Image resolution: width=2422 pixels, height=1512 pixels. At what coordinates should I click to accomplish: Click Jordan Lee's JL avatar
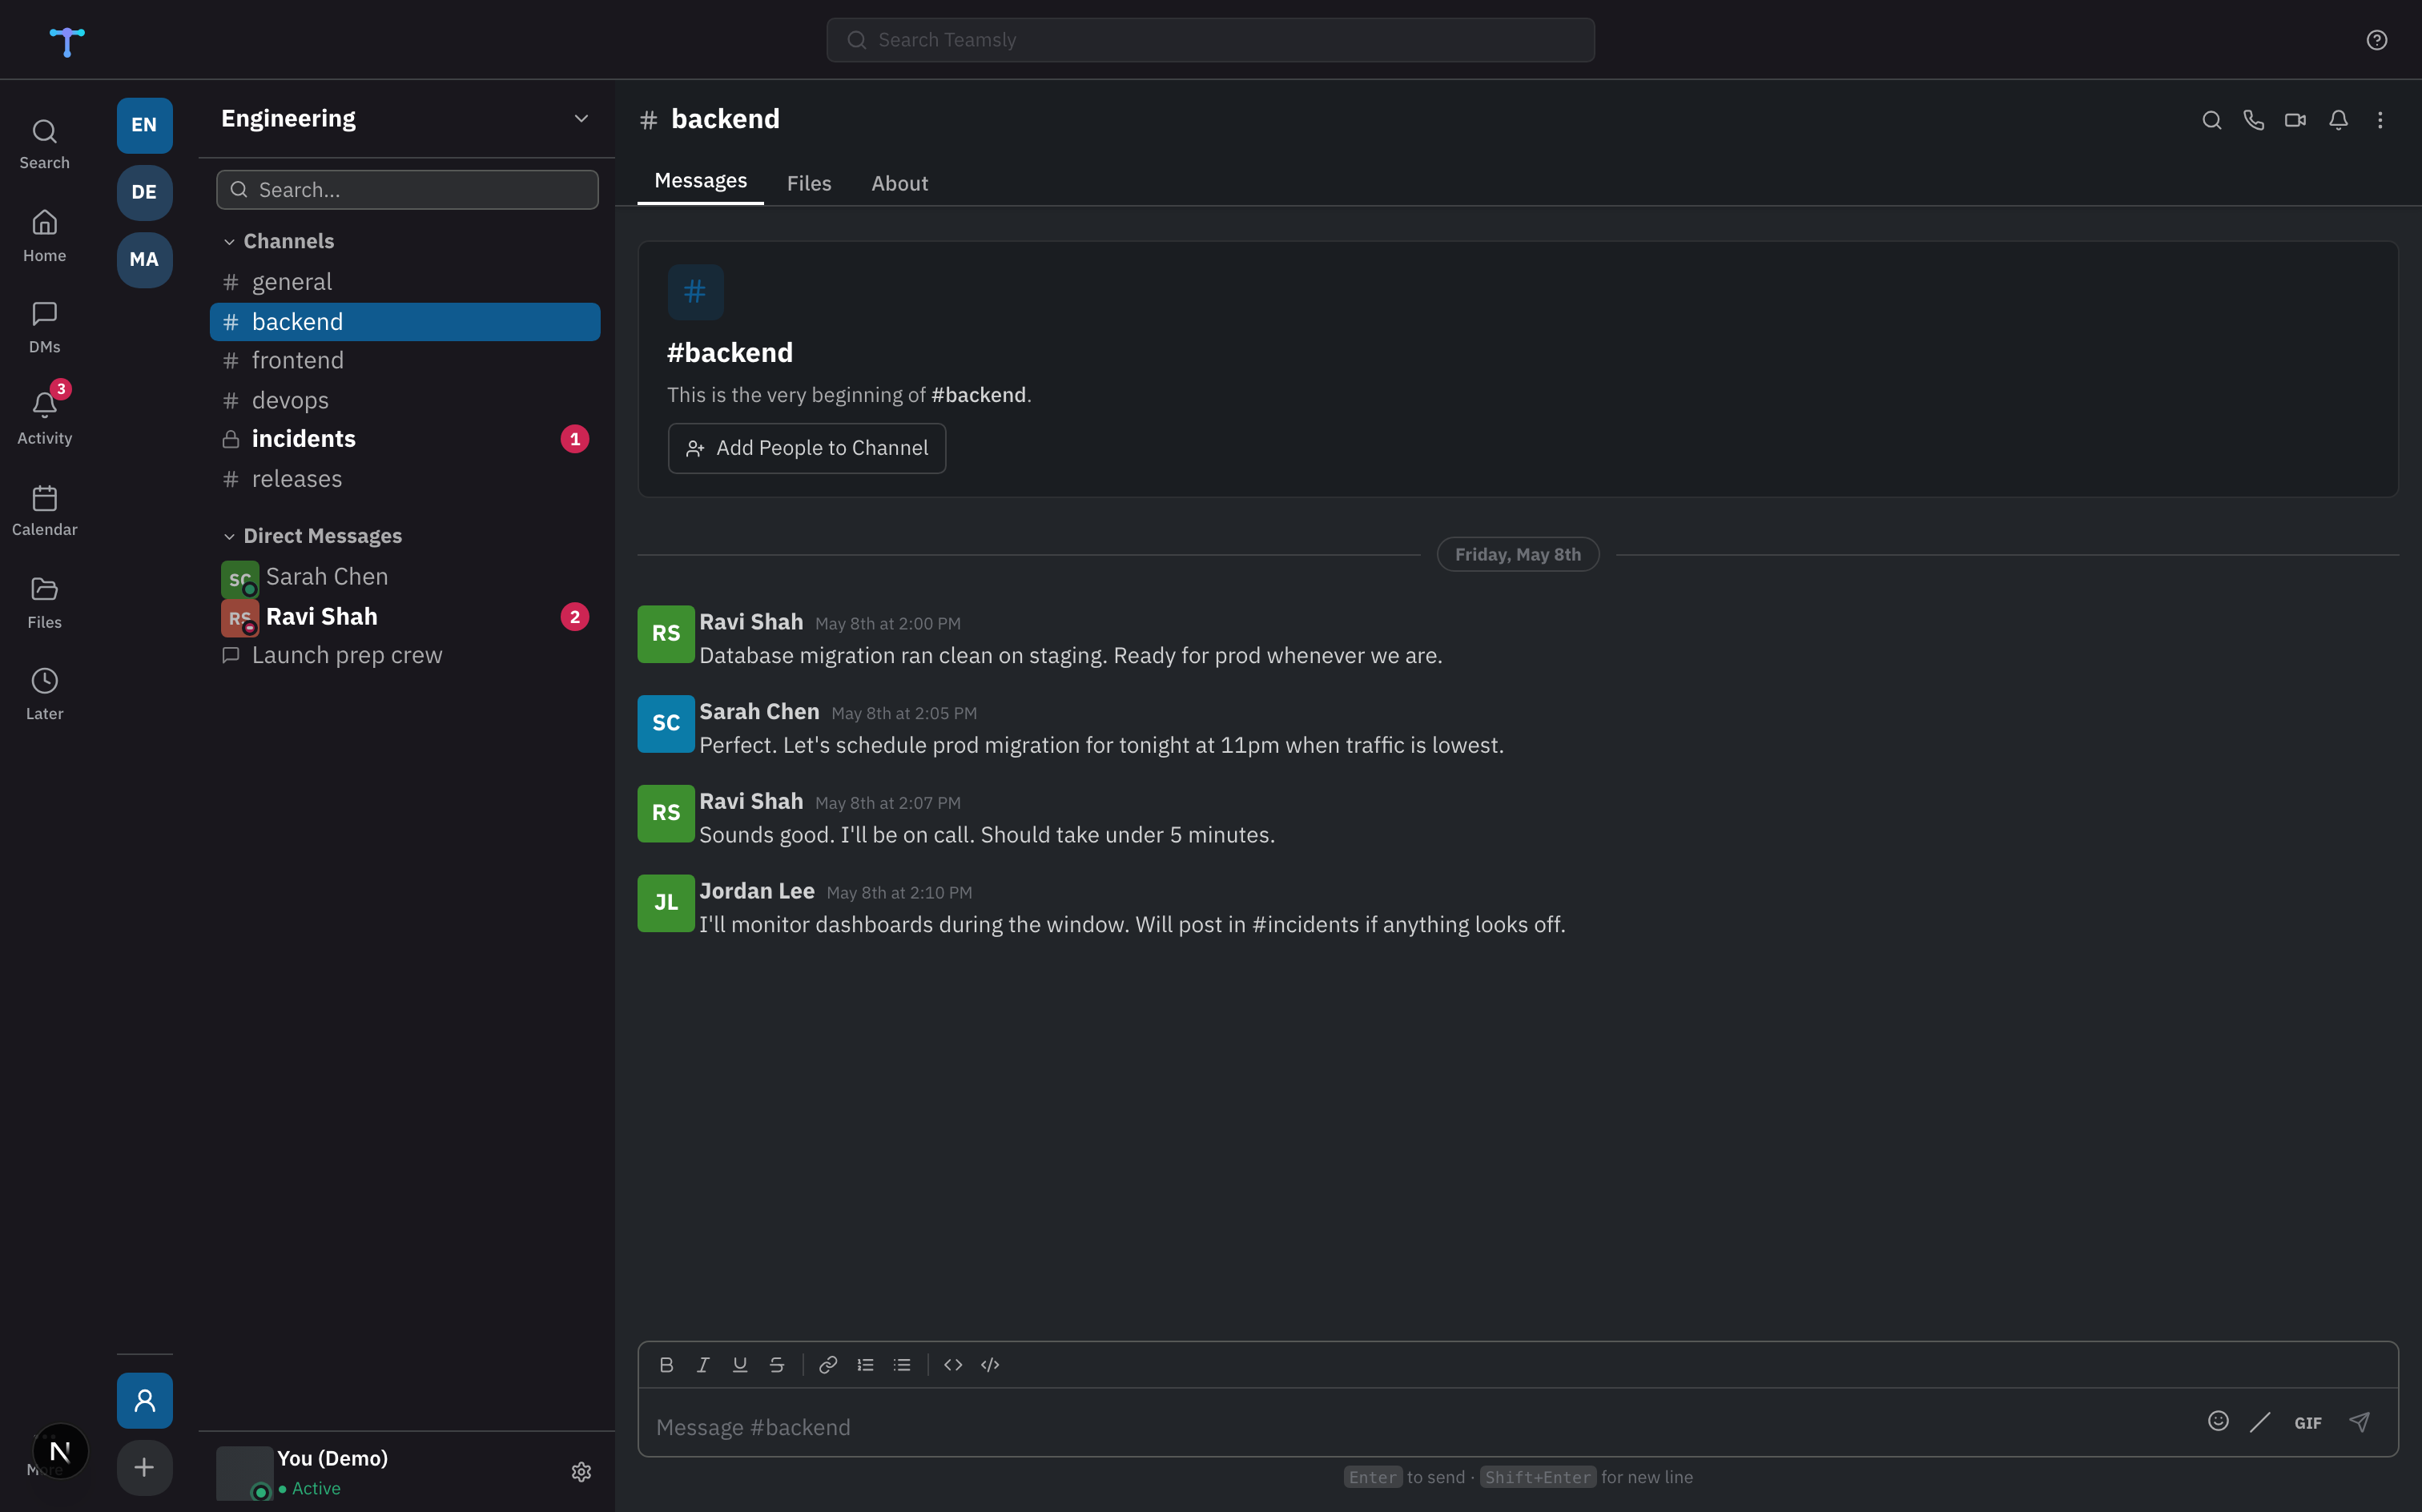point(666,903)
